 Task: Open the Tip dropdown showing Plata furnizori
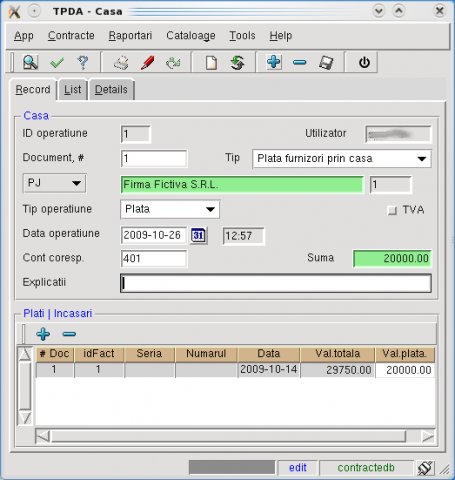click(x=342, y=159)
